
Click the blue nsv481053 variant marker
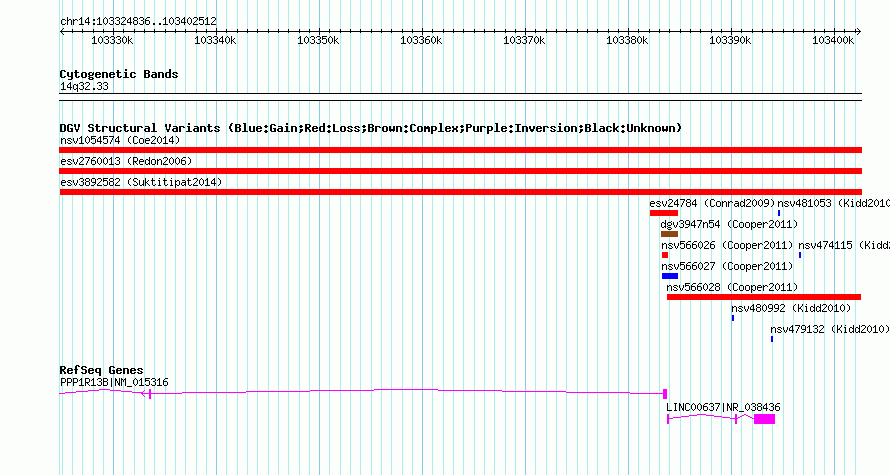click(x=779, y=213)
